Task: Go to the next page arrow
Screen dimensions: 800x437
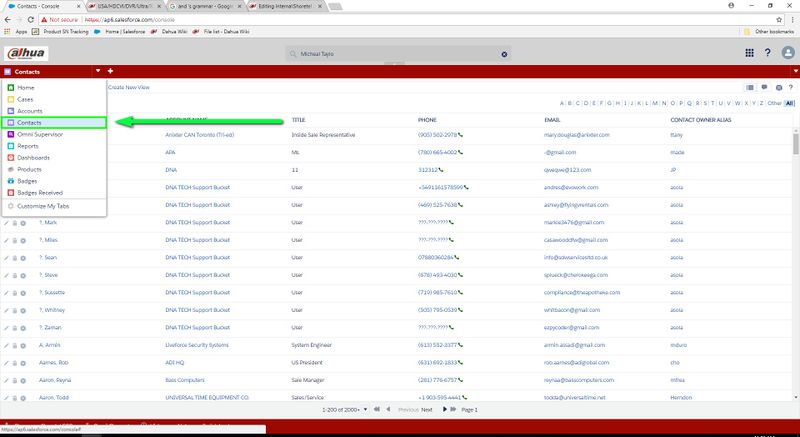Action: (x=444, y=409)
